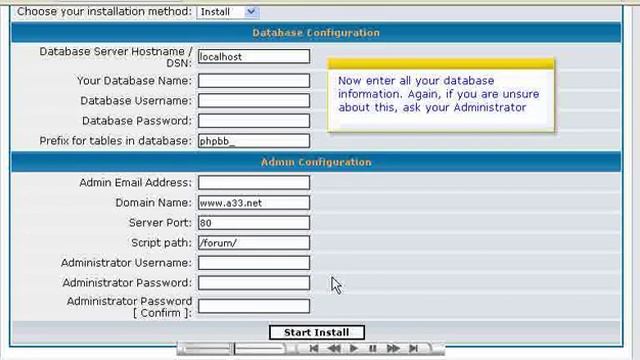Image resolution: width=640 pixels, height=360 pixels.
Task: Click the Administrator Password field
Action: 254,282
